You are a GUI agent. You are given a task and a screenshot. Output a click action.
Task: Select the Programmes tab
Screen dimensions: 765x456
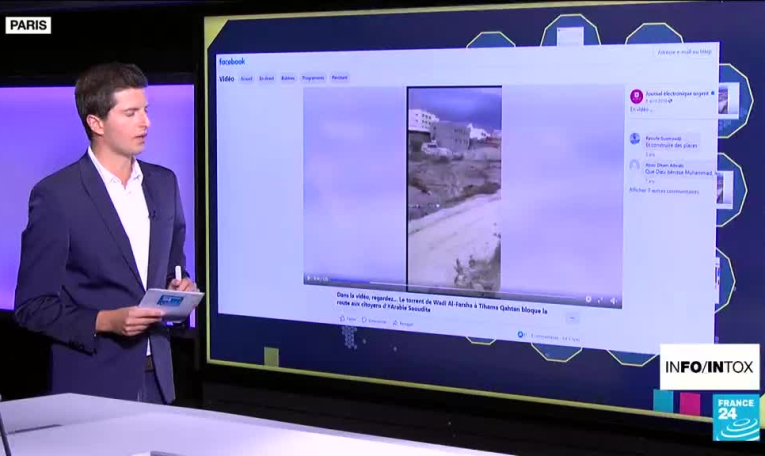click(x=313, y=78)
